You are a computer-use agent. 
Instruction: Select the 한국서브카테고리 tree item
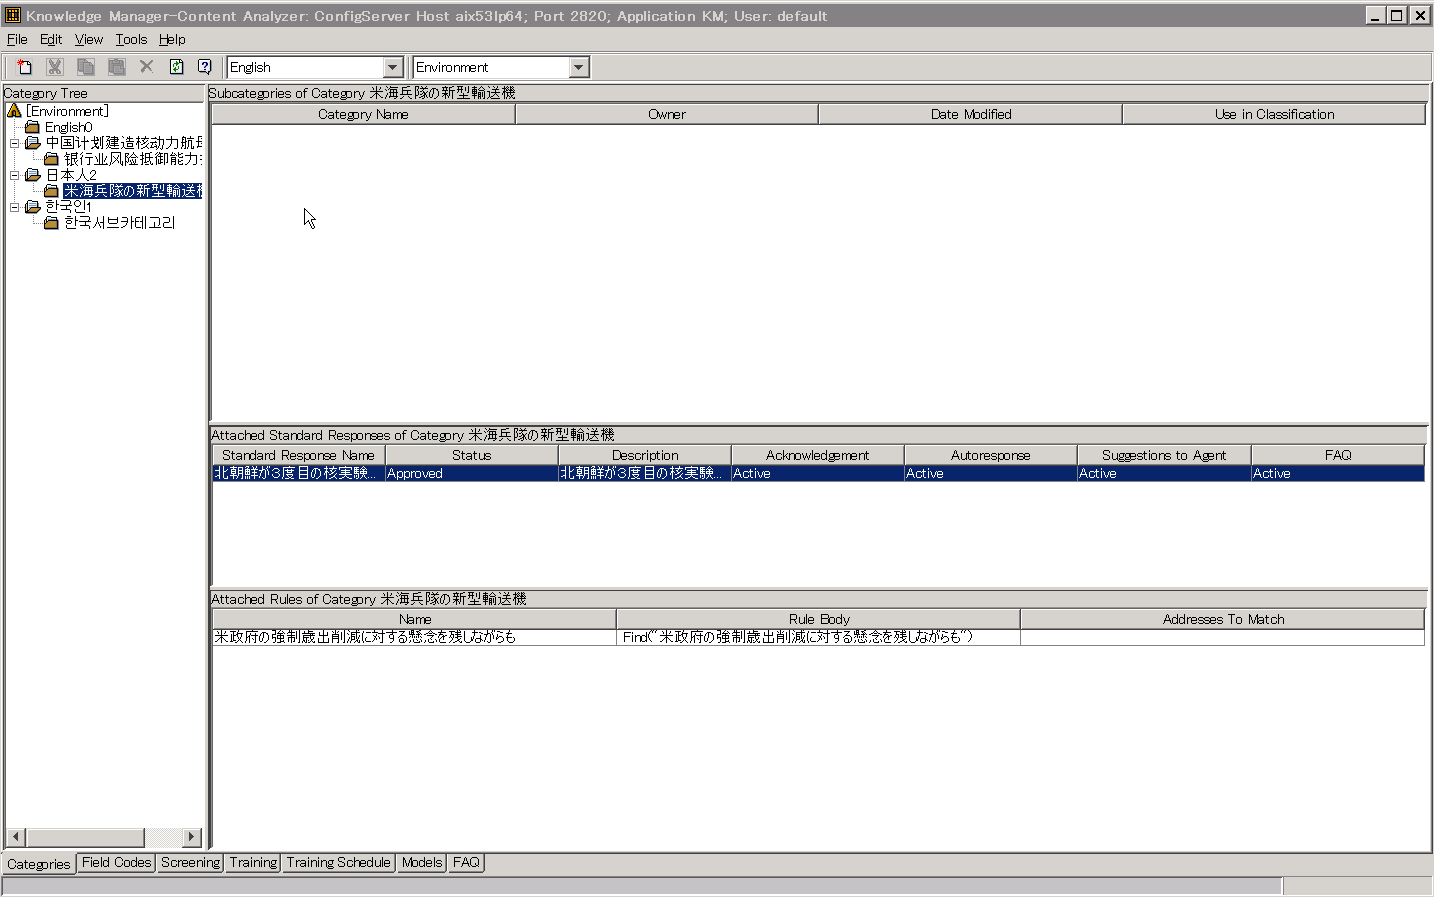click(119, 223)
